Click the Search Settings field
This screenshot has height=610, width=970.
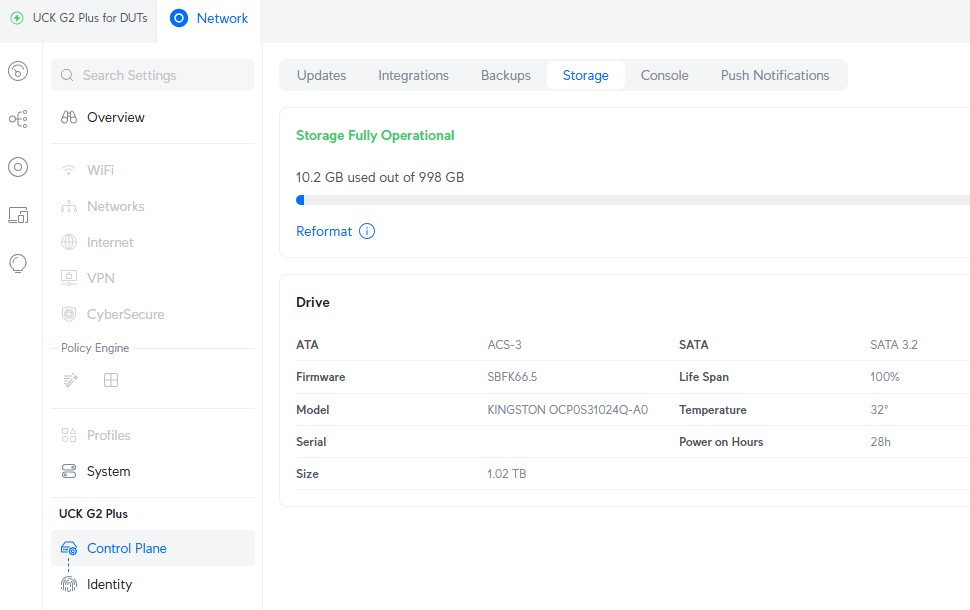click(x=153, y=75)
